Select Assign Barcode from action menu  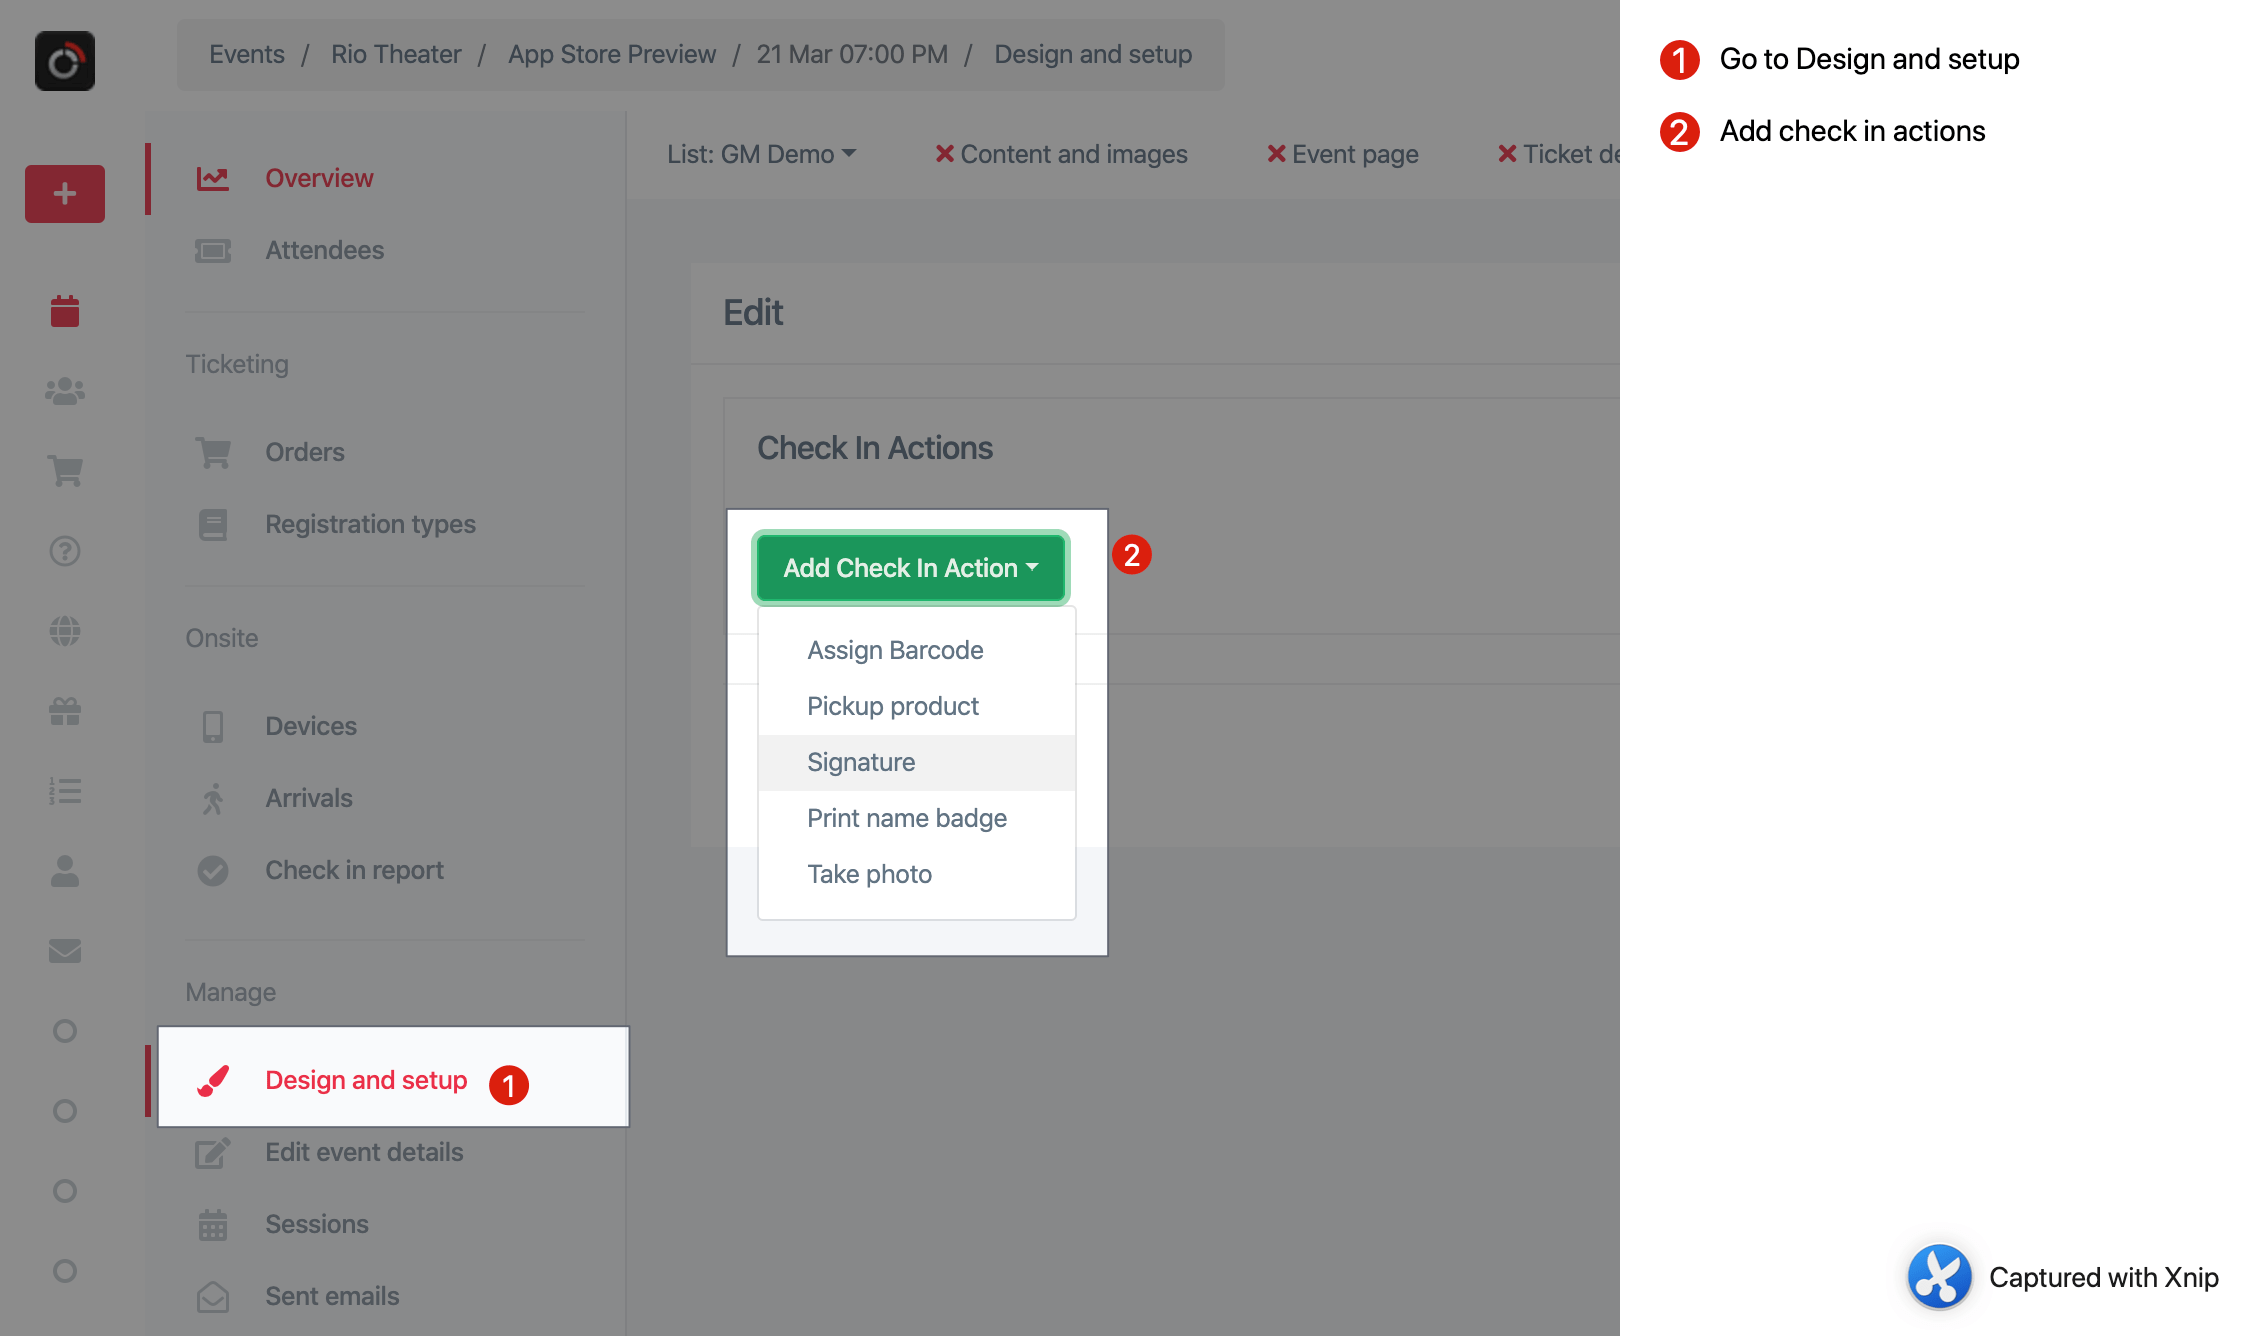(x=894, y=649)
